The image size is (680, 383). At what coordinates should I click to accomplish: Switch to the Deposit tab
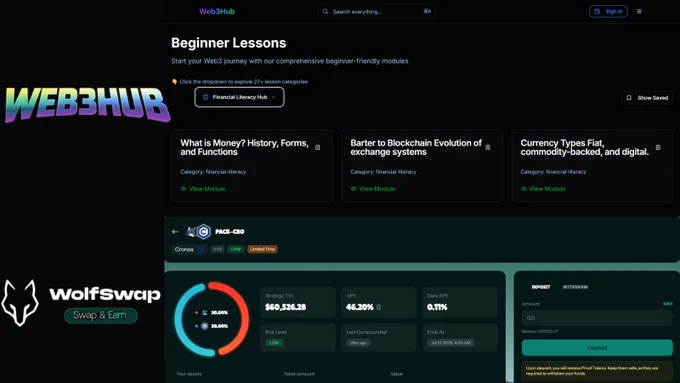click(541, 287)
